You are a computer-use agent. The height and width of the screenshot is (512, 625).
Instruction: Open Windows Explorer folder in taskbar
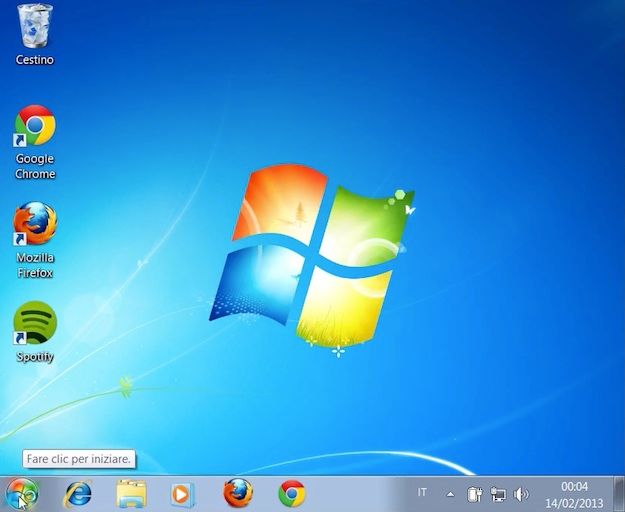click(131, 494)
